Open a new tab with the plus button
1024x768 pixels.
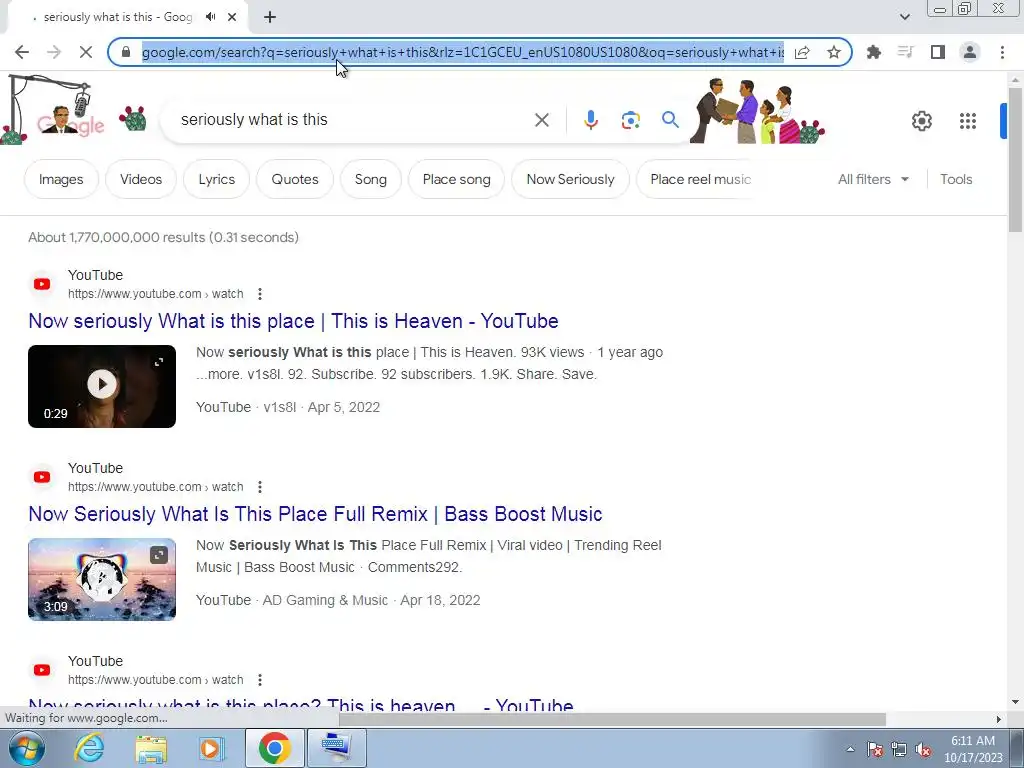(x=270, y=17)
